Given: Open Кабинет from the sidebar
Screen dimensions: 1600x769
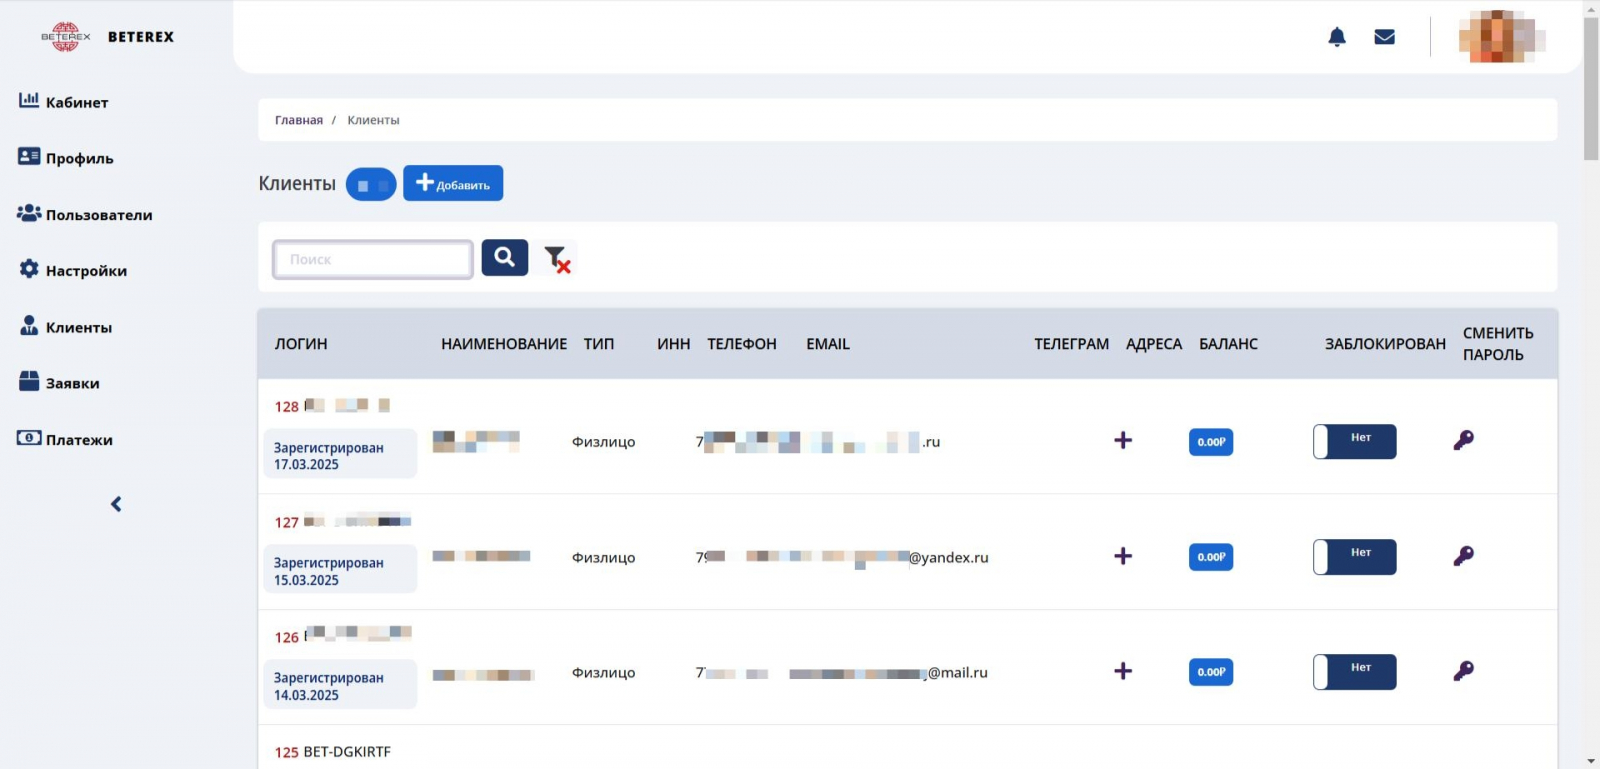Looking at the screenshot, I should 64,102.
